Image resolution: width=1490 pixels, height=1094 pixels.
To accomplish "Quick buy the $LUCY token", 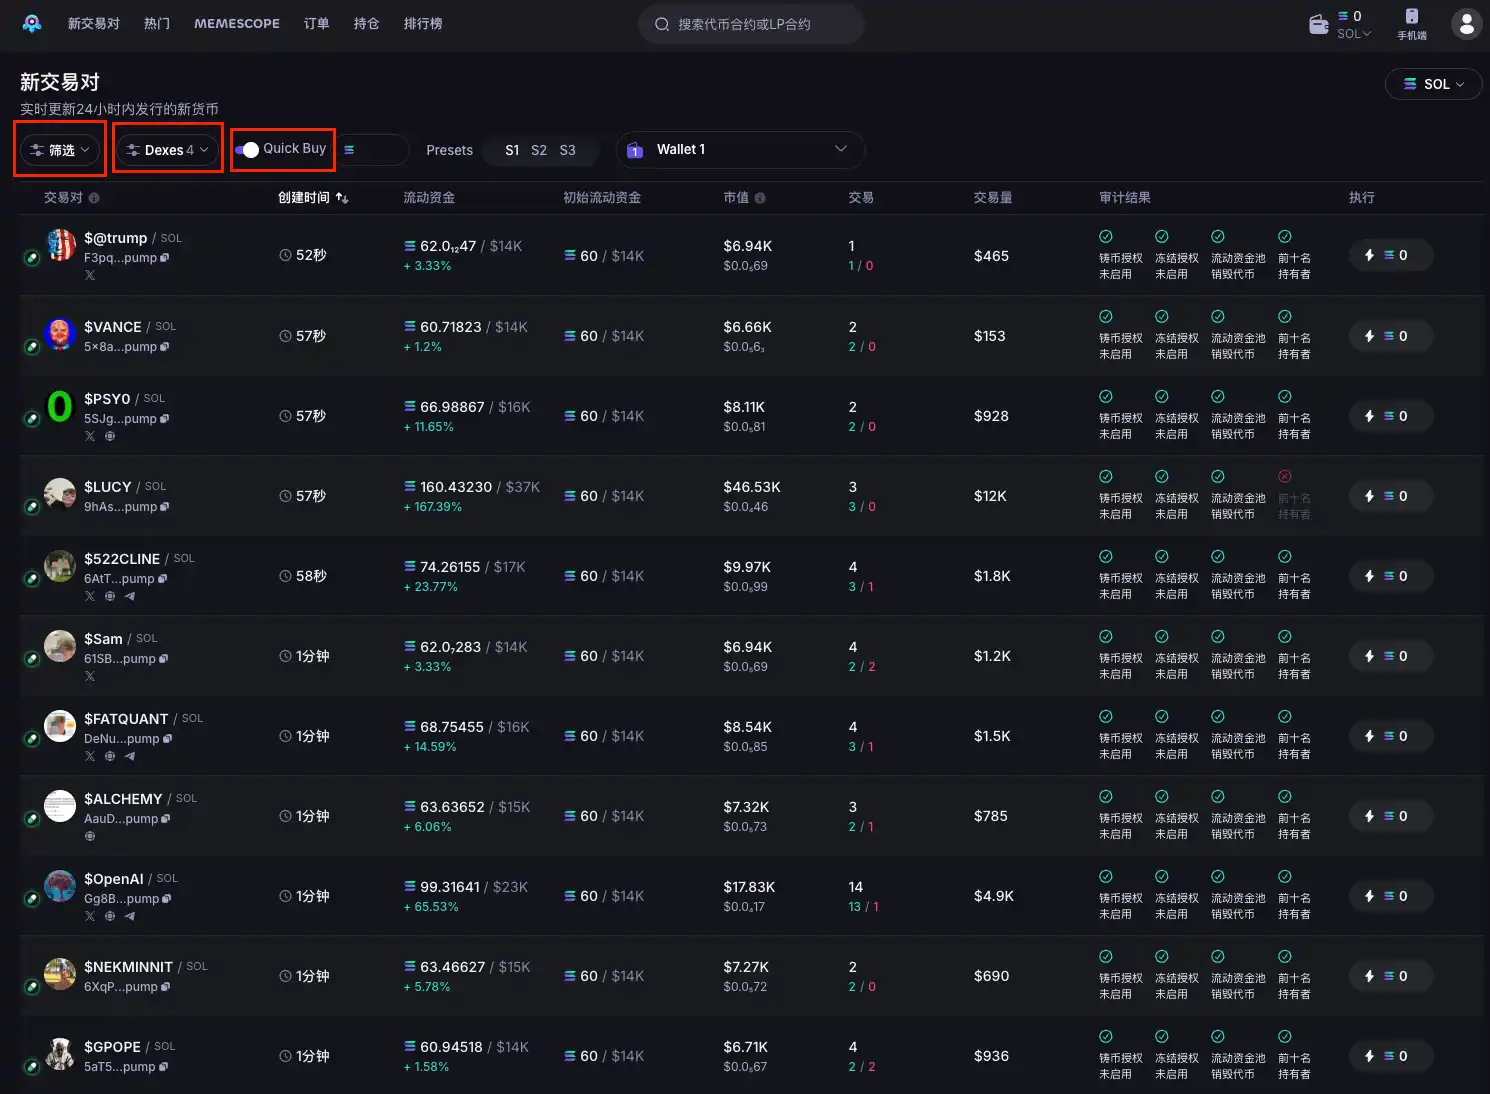I will coord(1390,496).
